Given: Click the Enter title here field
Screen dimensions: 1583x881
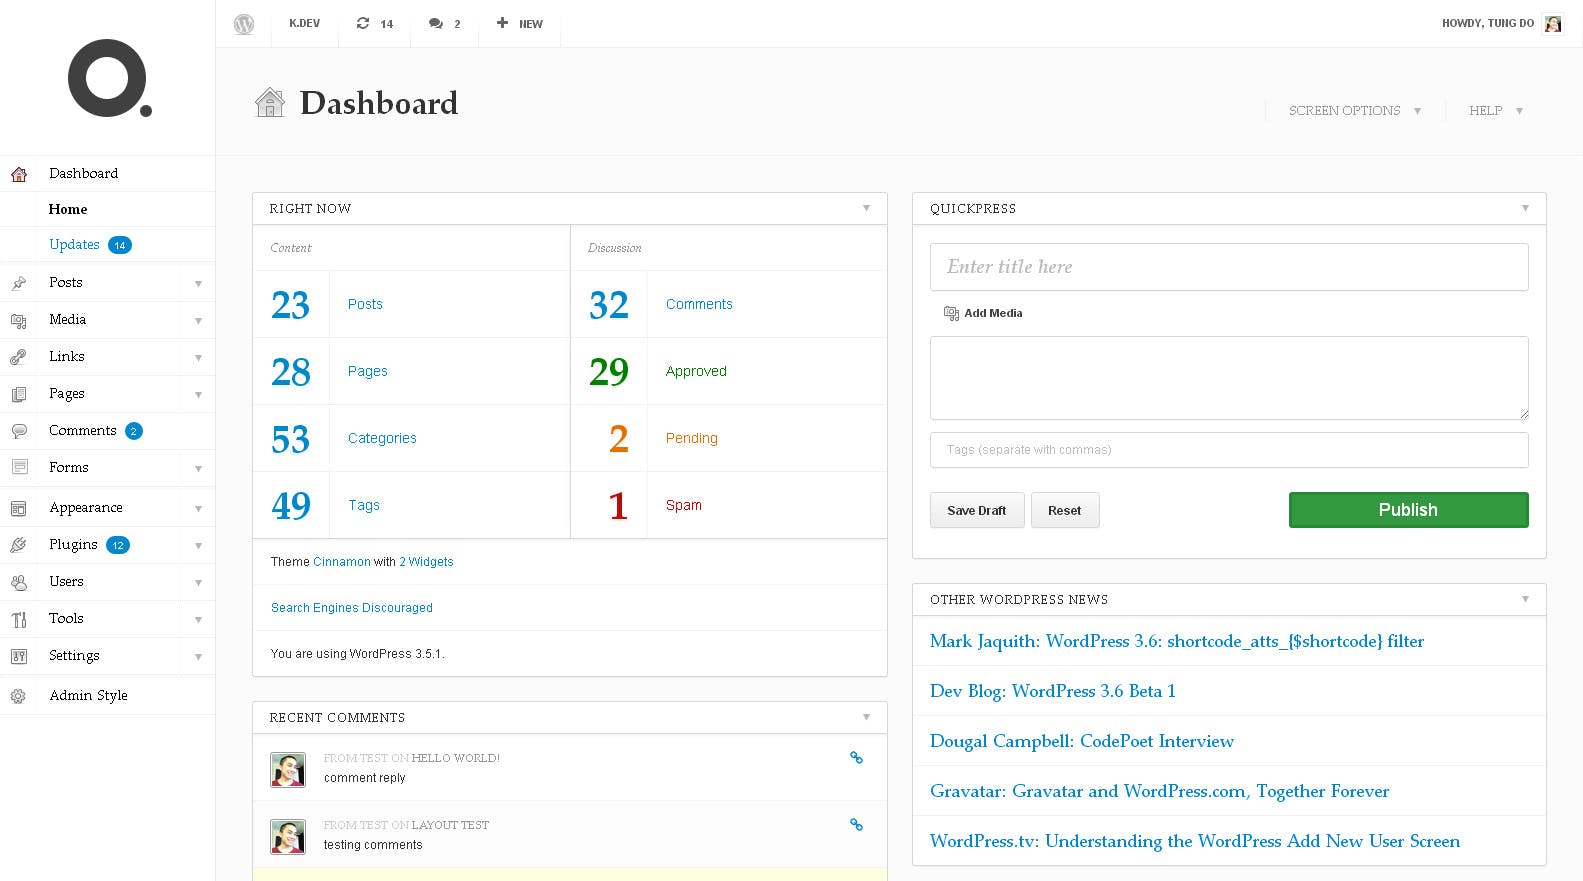Looking at the screenshot, I should (1229, 267).
